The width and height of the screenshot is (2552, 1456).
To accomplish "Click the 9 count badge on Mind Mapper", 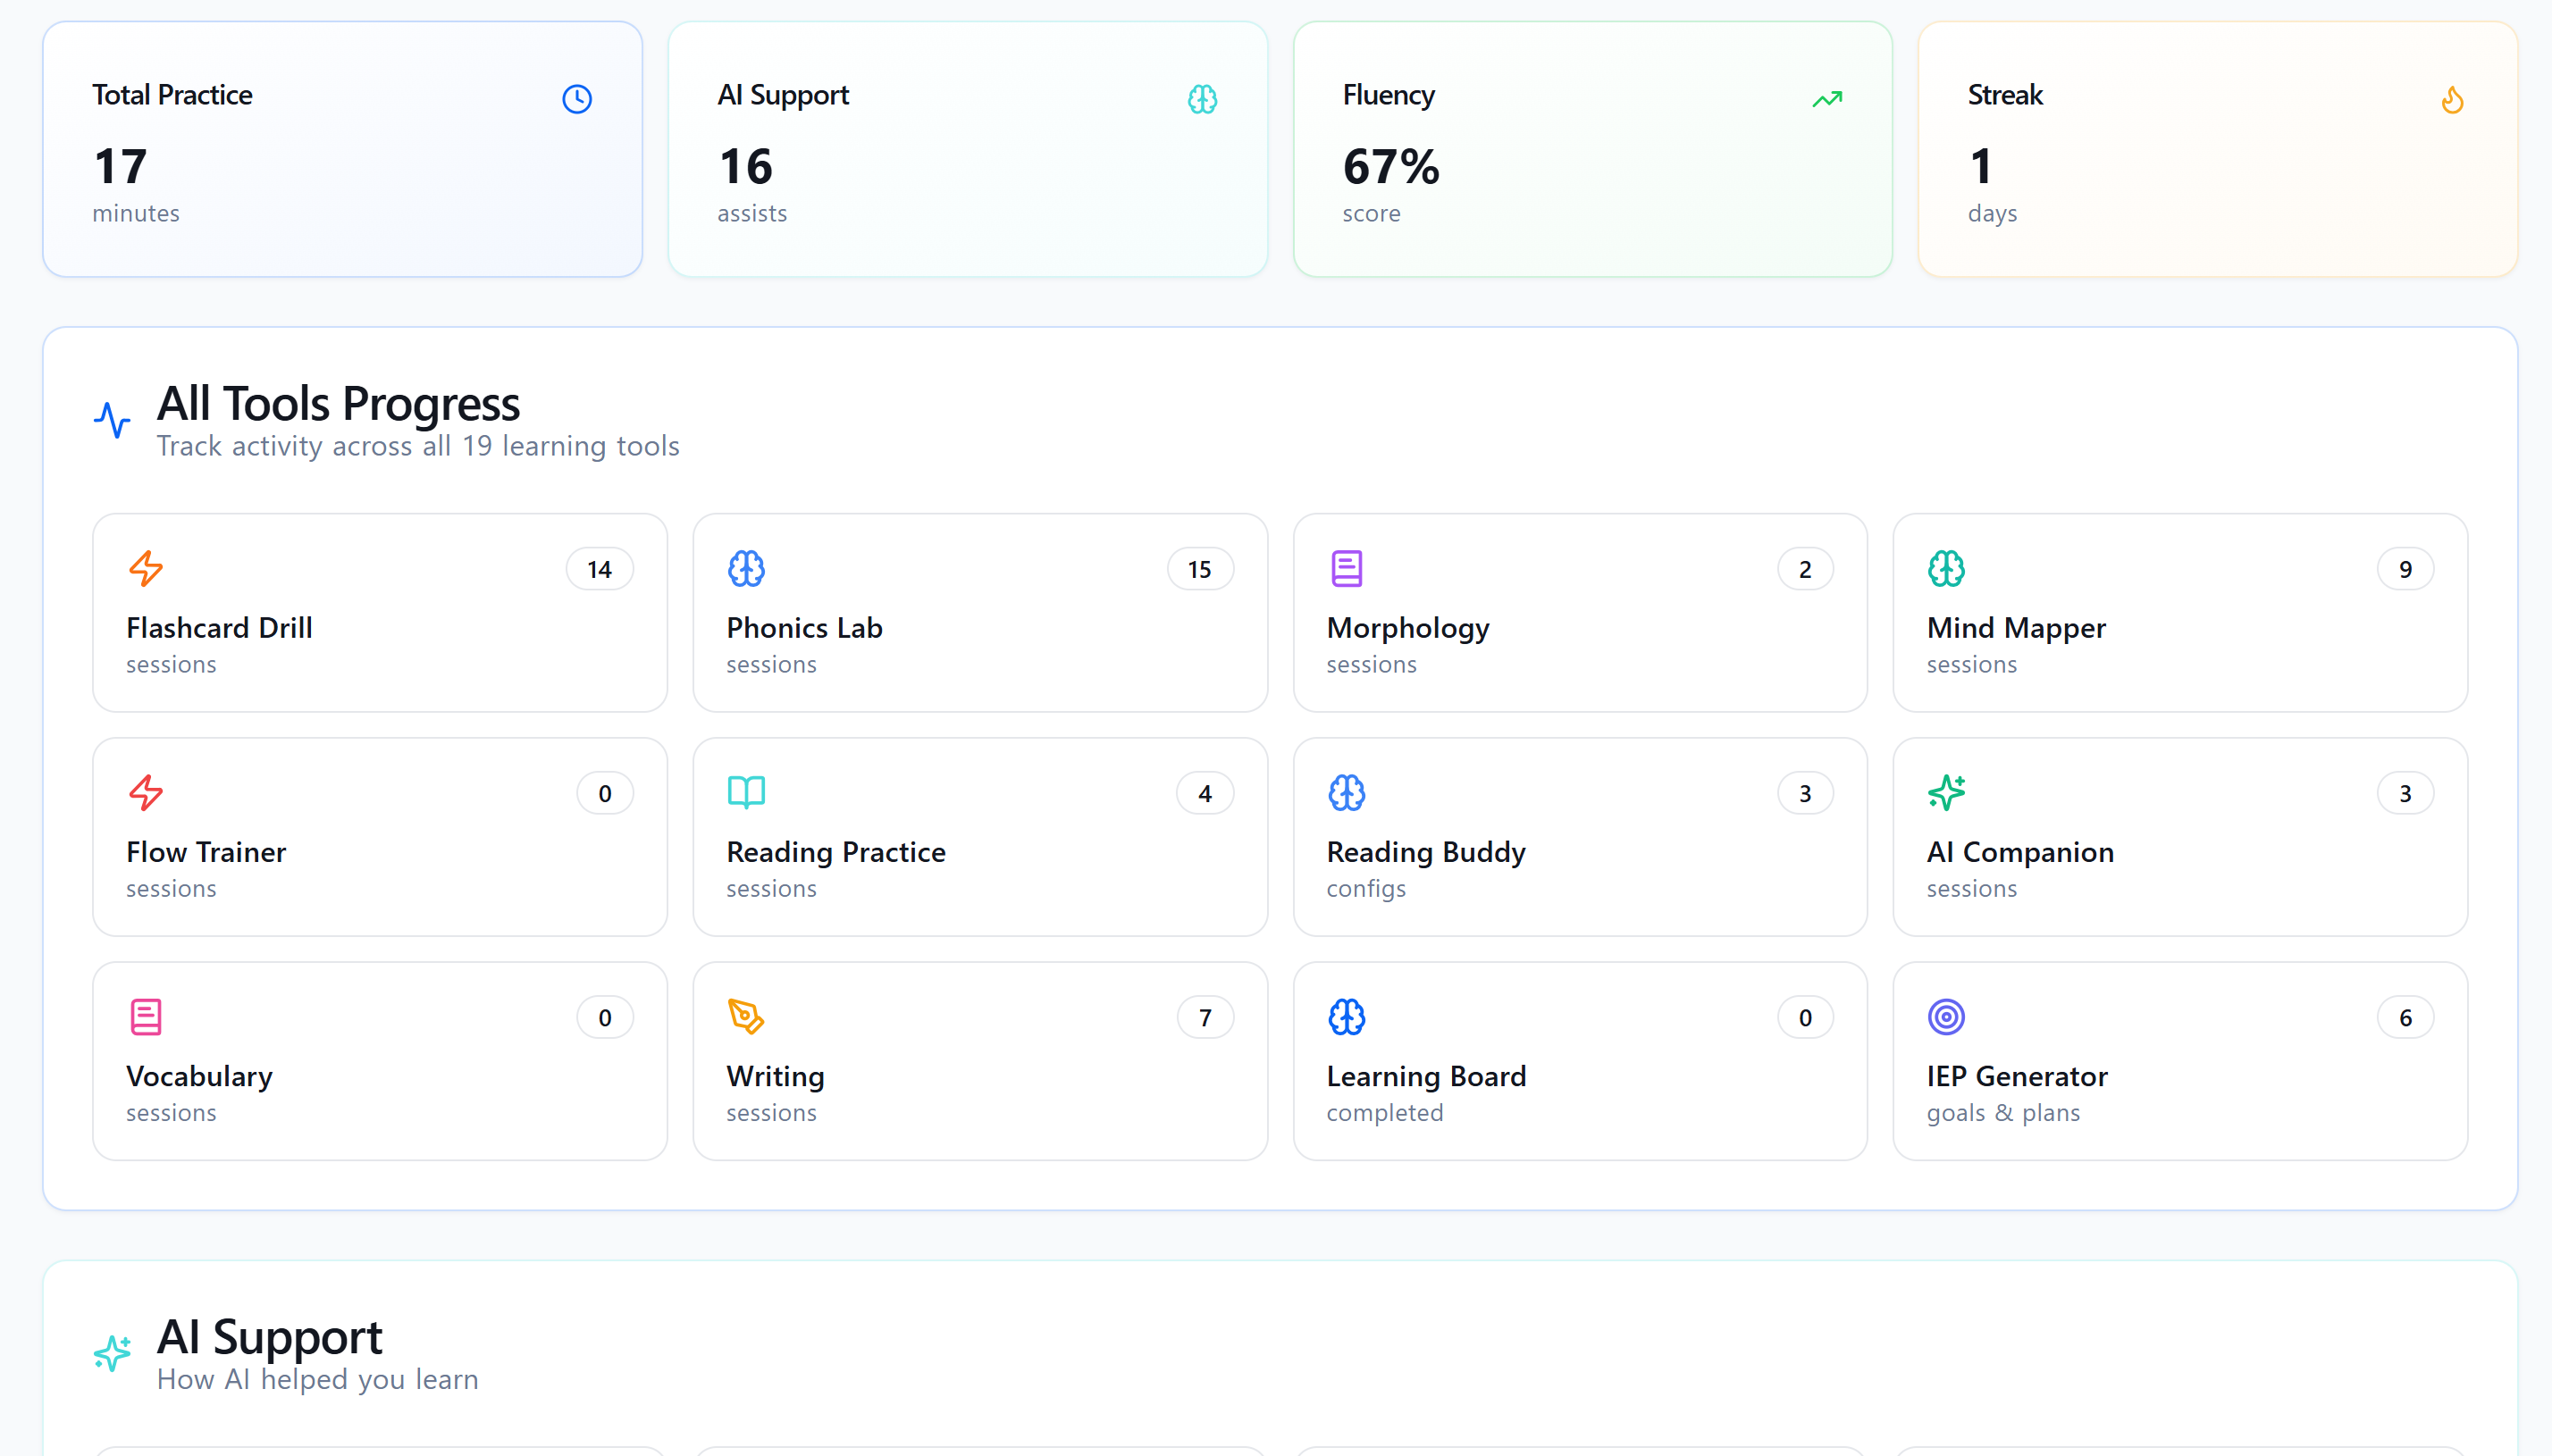I will (2405, 569).
